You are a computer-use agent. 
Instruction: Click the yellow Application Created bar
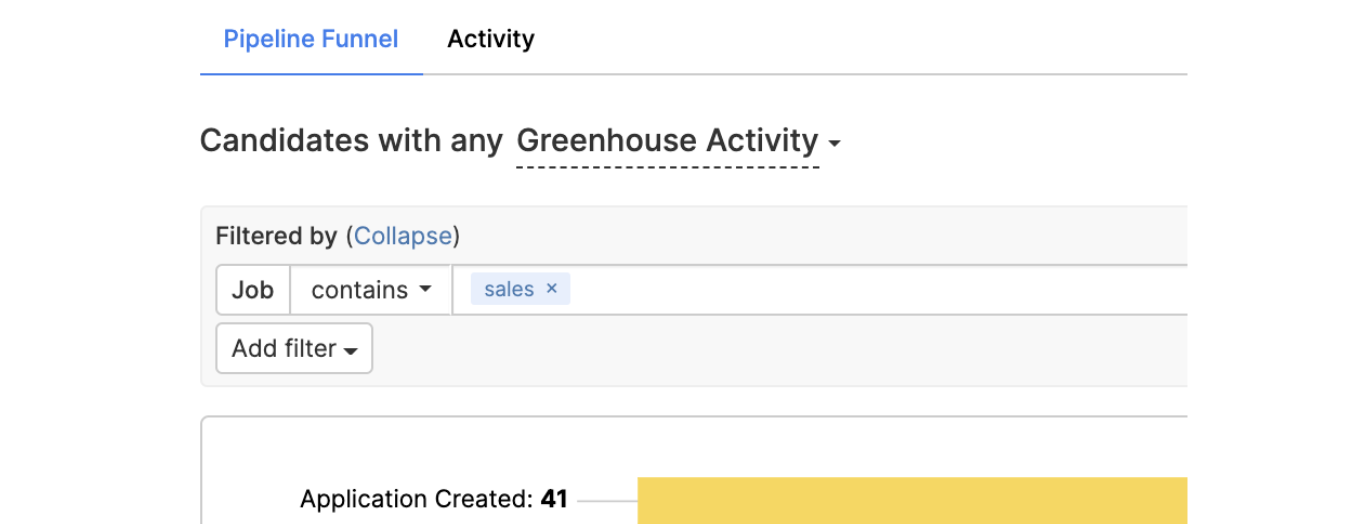[x=912, y=500]
